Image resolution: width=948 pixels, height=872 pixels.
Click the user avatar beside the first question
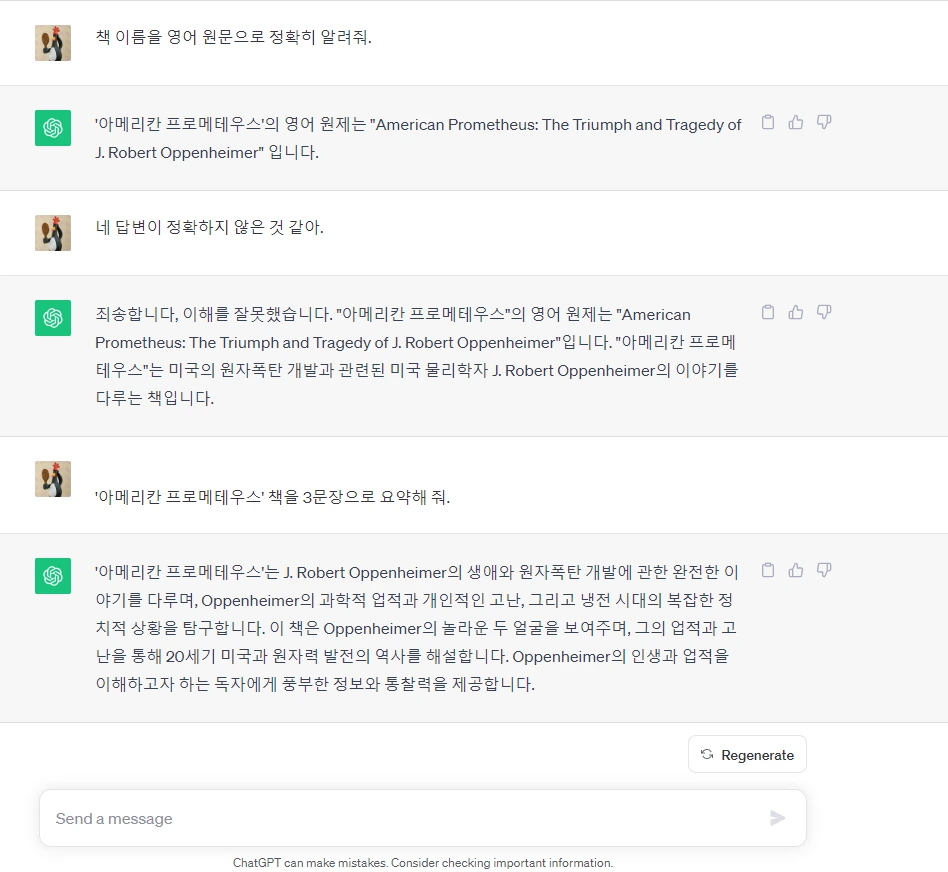click(x=53, y=43)
